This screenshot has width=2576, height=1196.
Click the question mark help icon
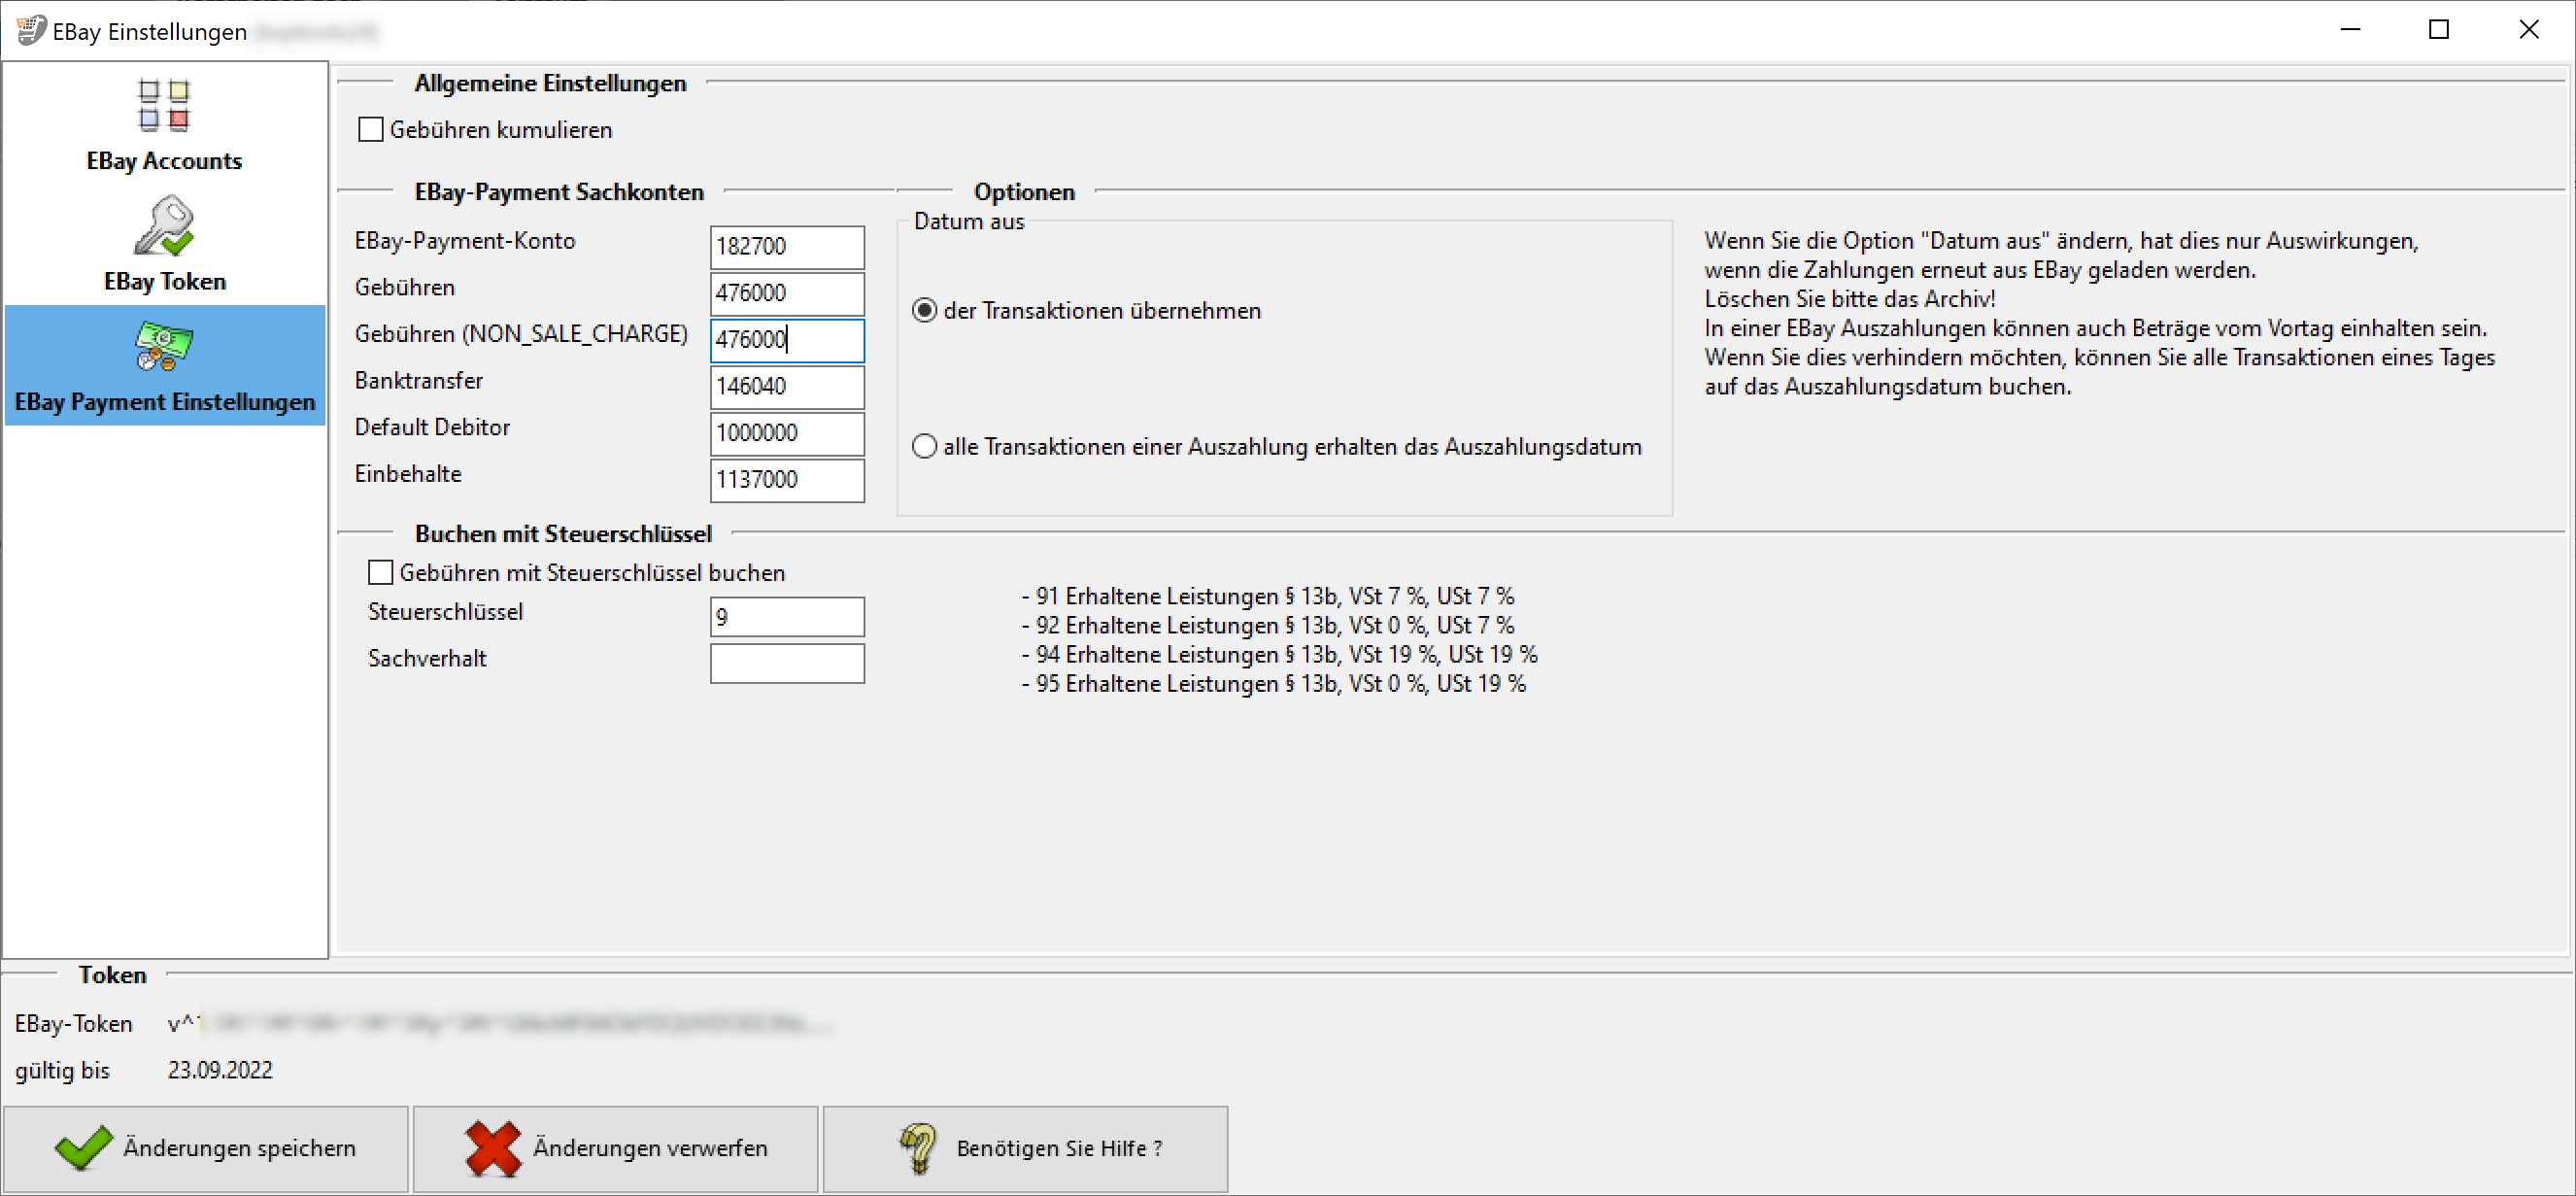click(917, 1147)
